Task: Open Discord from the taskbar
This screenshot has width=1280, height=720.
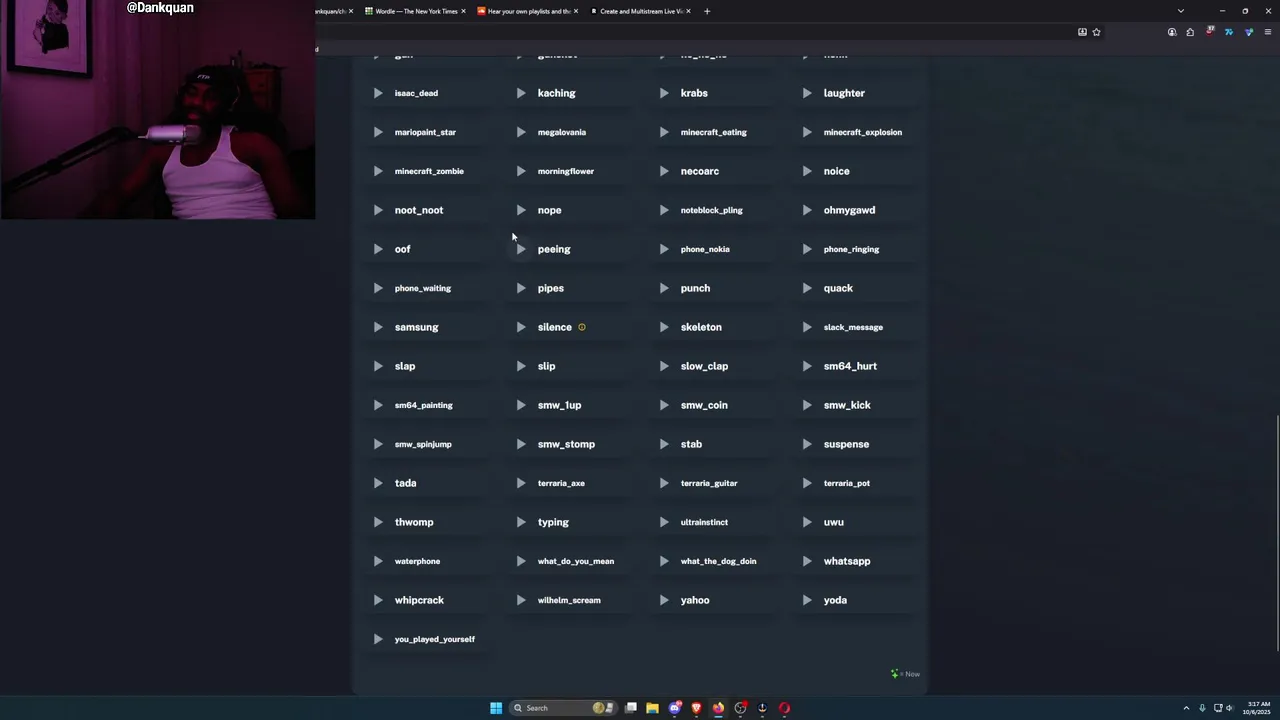Action: pos(675,708)
